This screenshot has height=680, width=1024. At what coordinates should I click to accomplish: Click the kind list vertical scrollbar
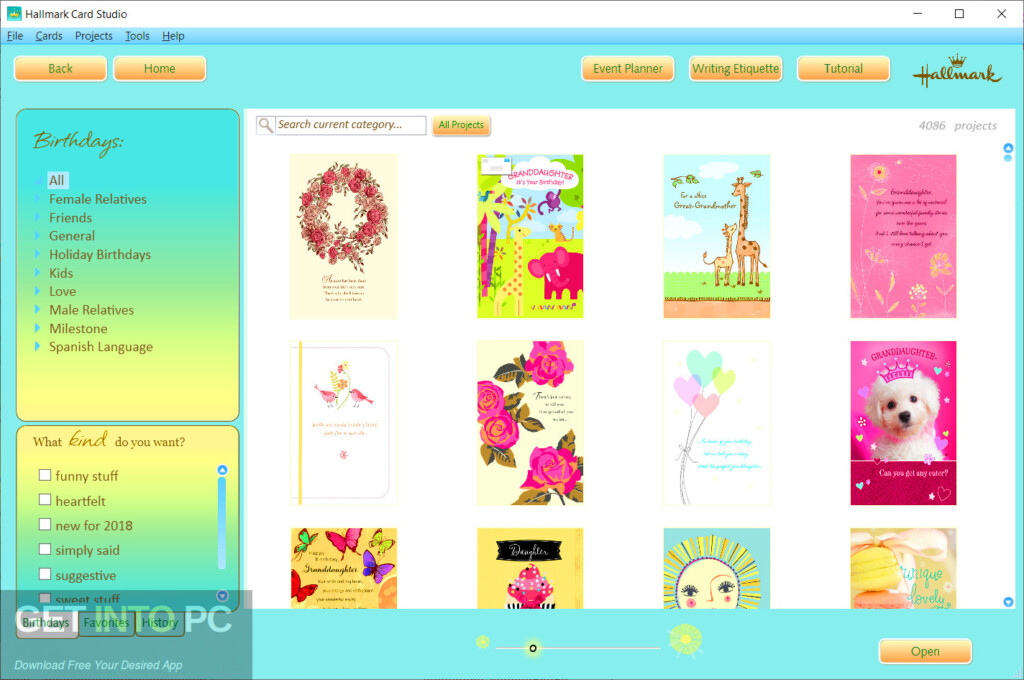point(222,523)
